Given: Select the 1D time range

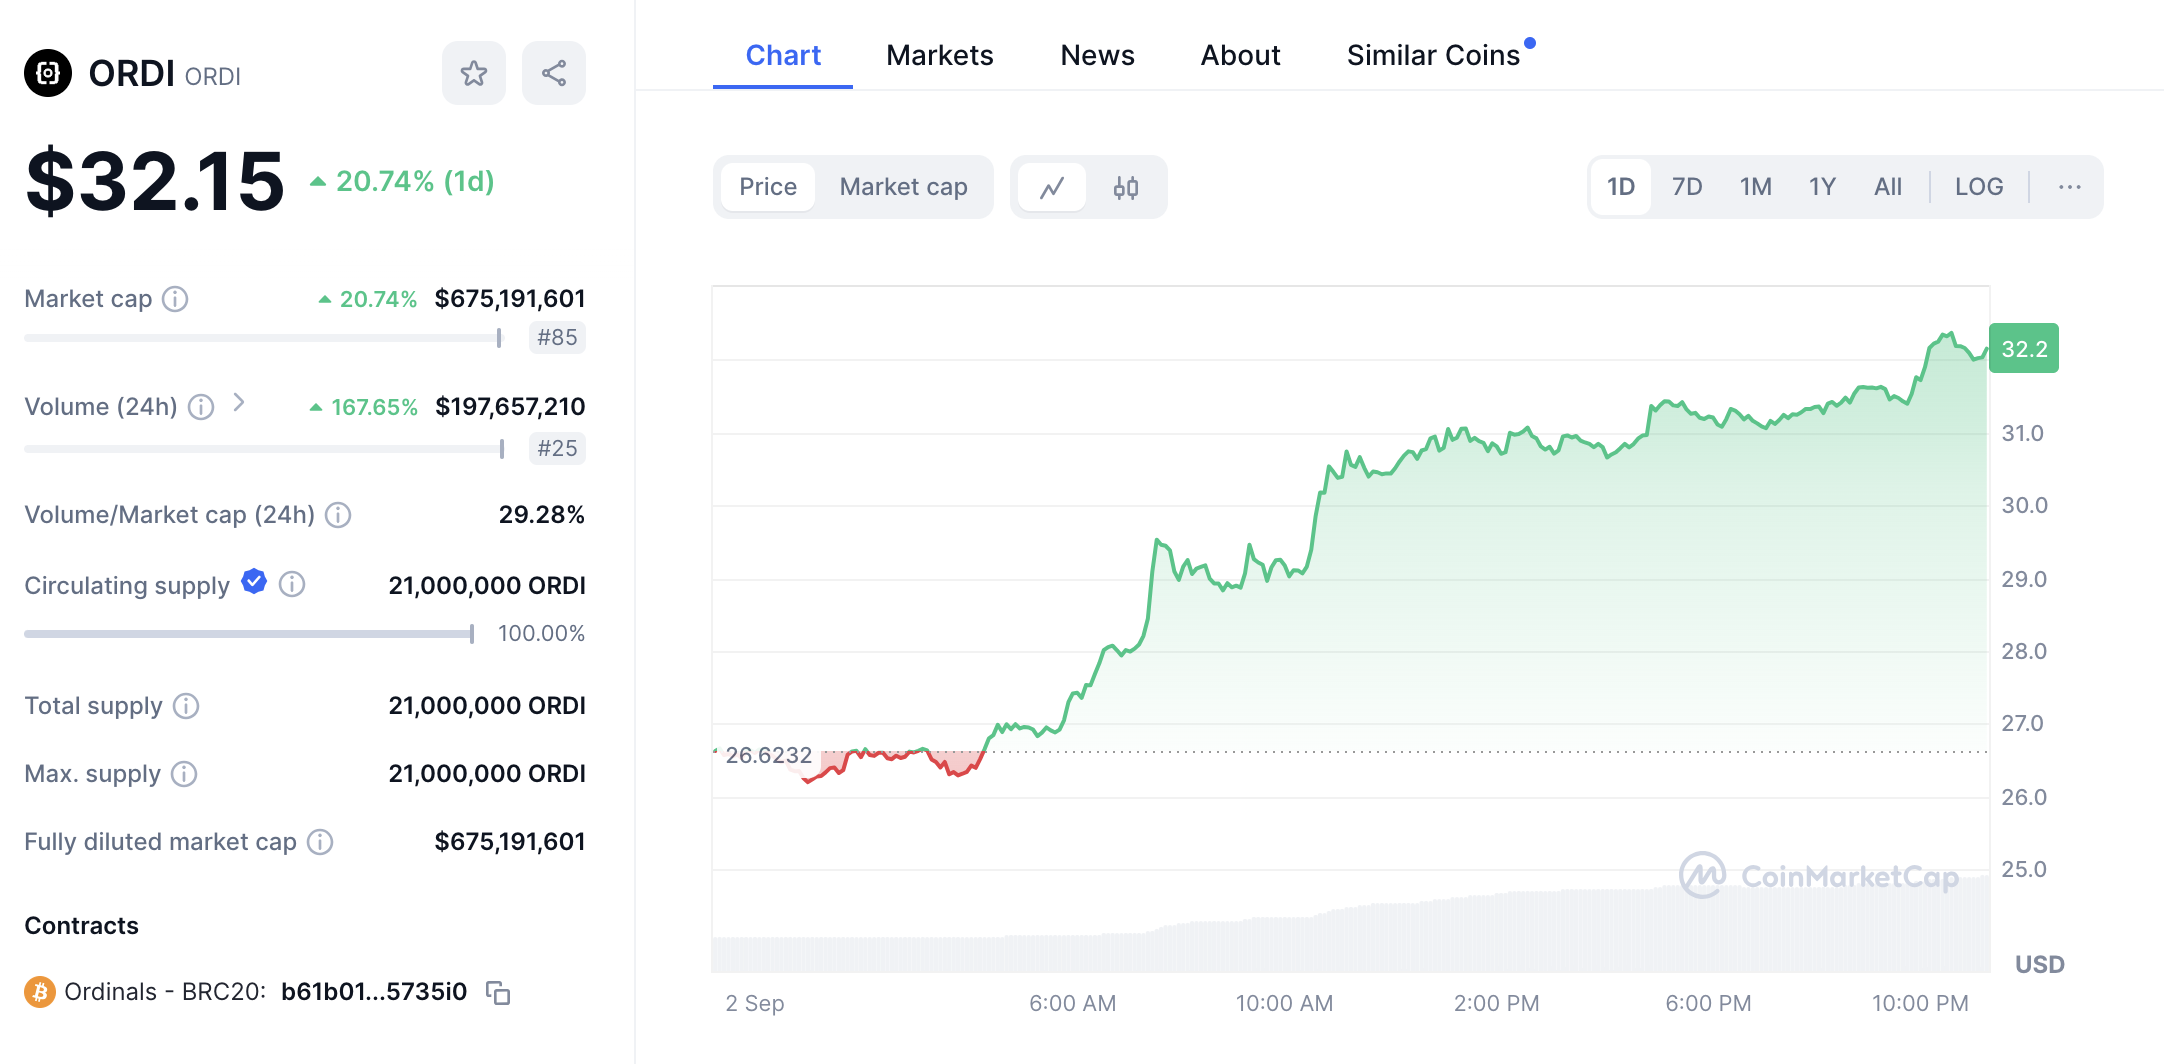Looking at the screenshot, I should pyautogui.click(x=1621, y=187).
